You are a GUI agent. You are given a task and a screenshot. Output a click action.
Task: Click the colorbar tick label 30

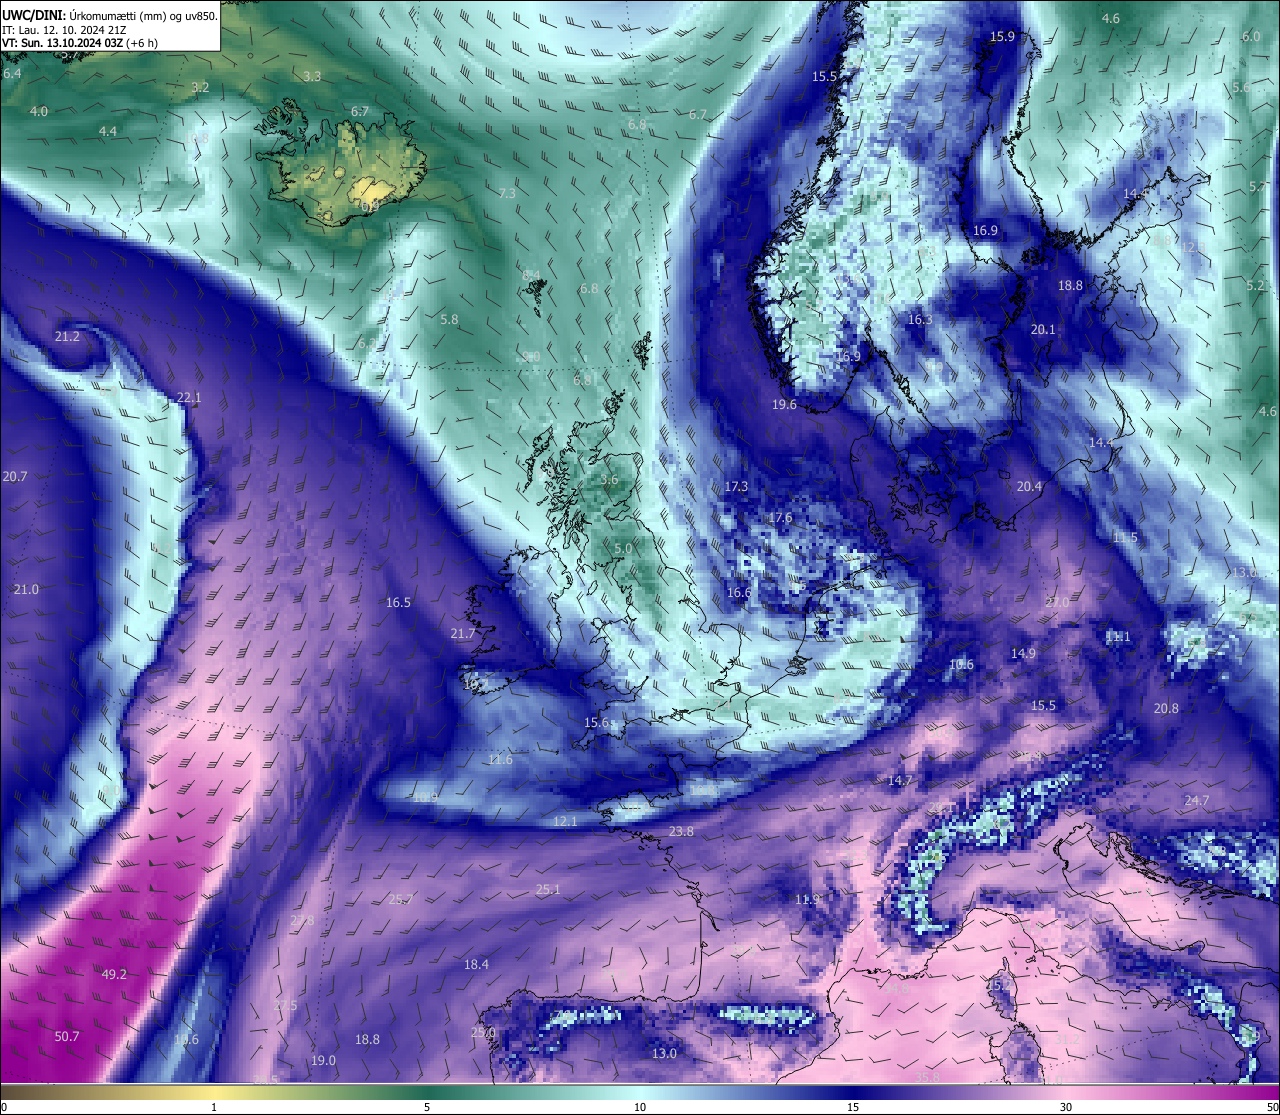1066,1107
